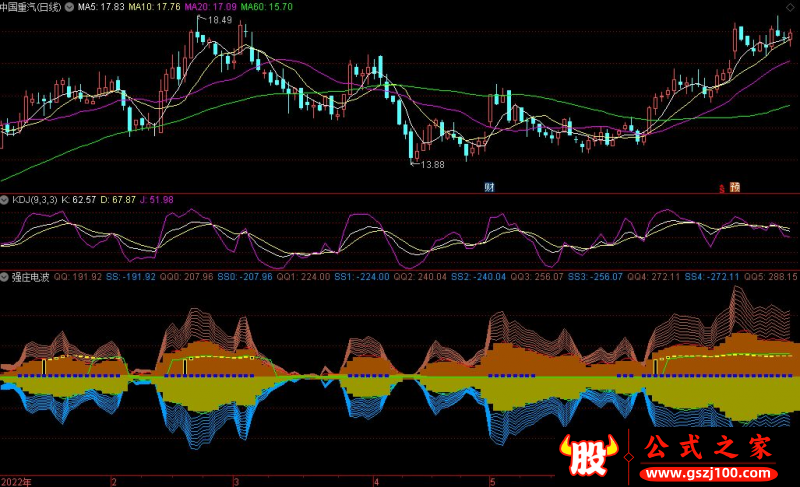Click the SS3: -256.07 value
Screen dimensions: 800x487
click(x=595, y=277)
